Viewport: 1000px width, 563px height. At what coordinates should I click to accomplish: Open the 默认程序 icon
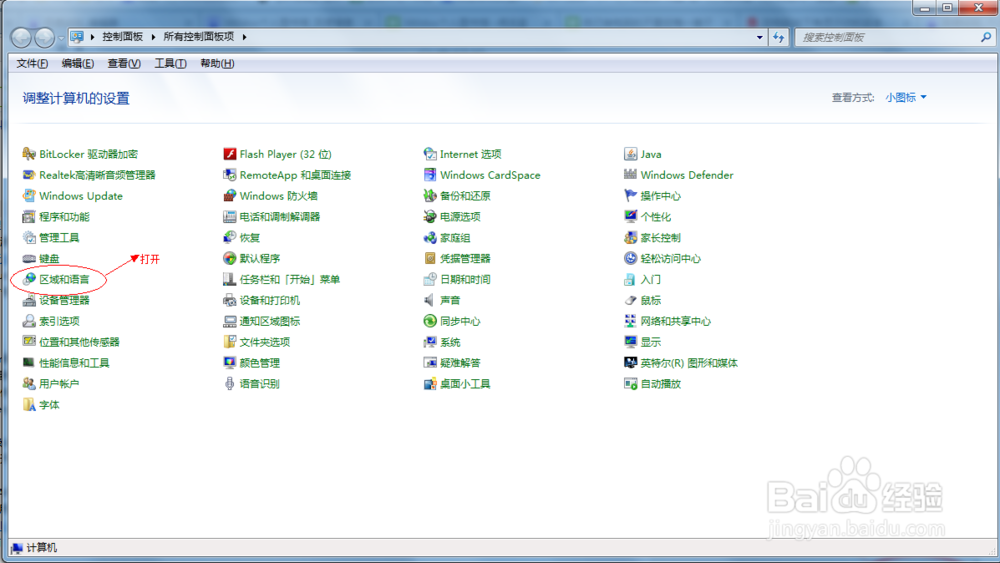click(230, 258)
